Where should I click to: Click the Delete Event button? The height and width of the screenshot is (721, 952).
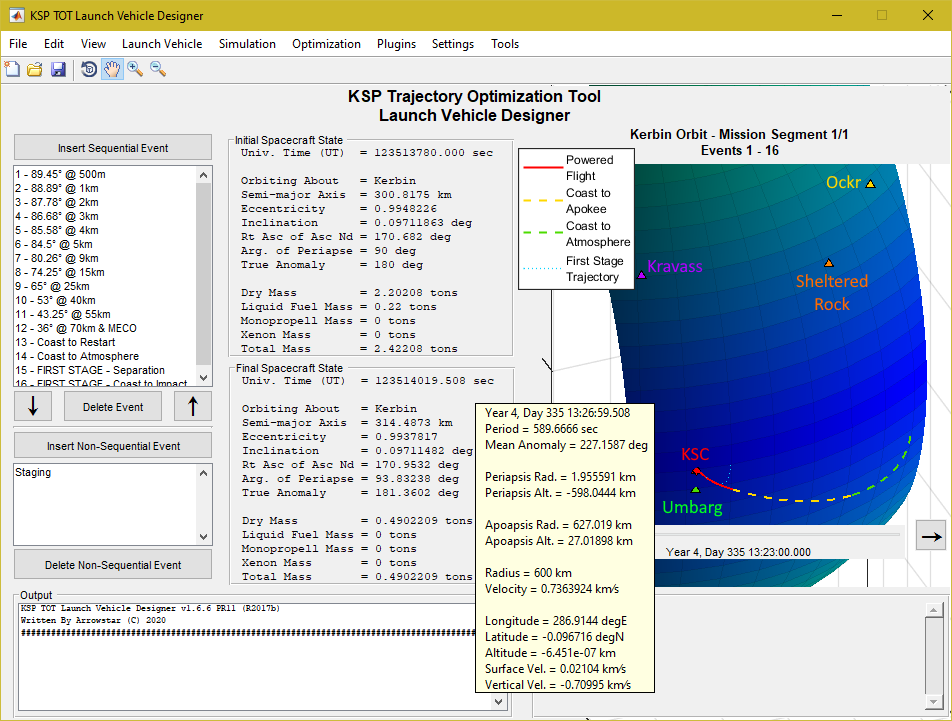(113, 407)
